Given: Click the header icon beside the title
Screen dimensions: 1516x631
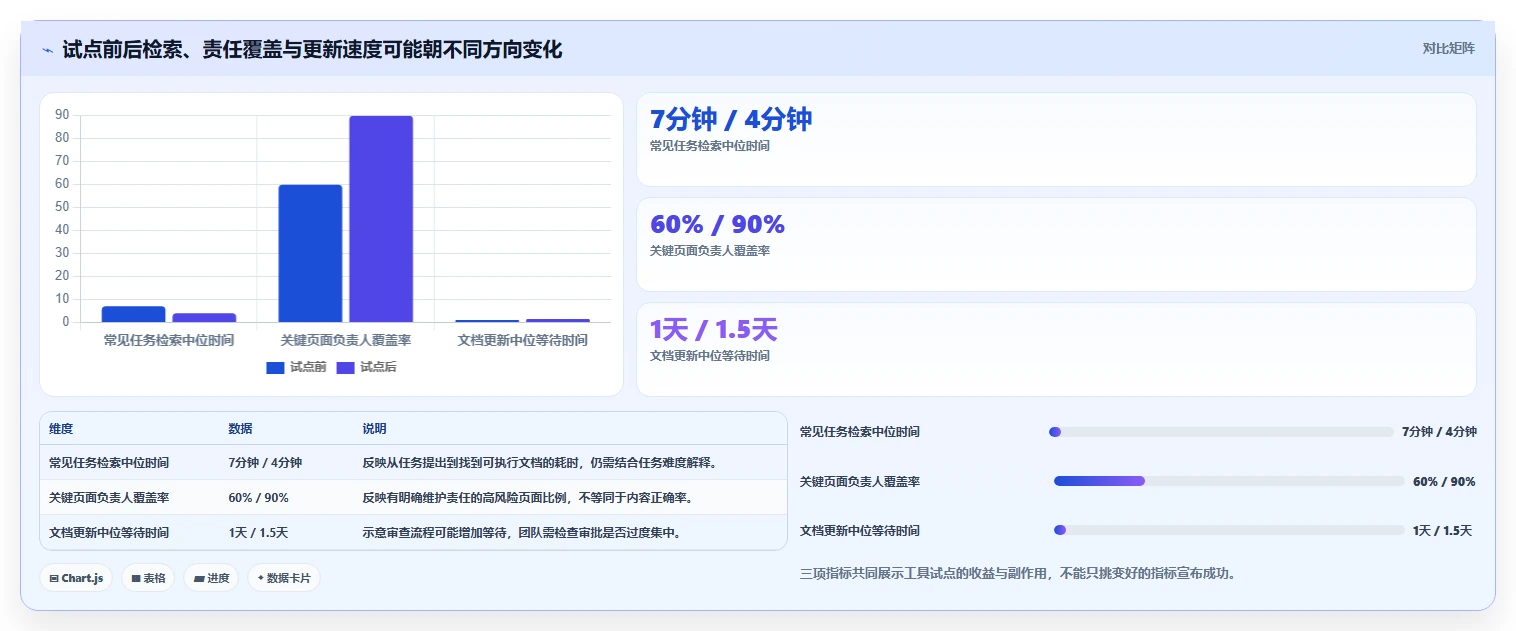Looking at the screenshot, I should click(x=47, y=50).
